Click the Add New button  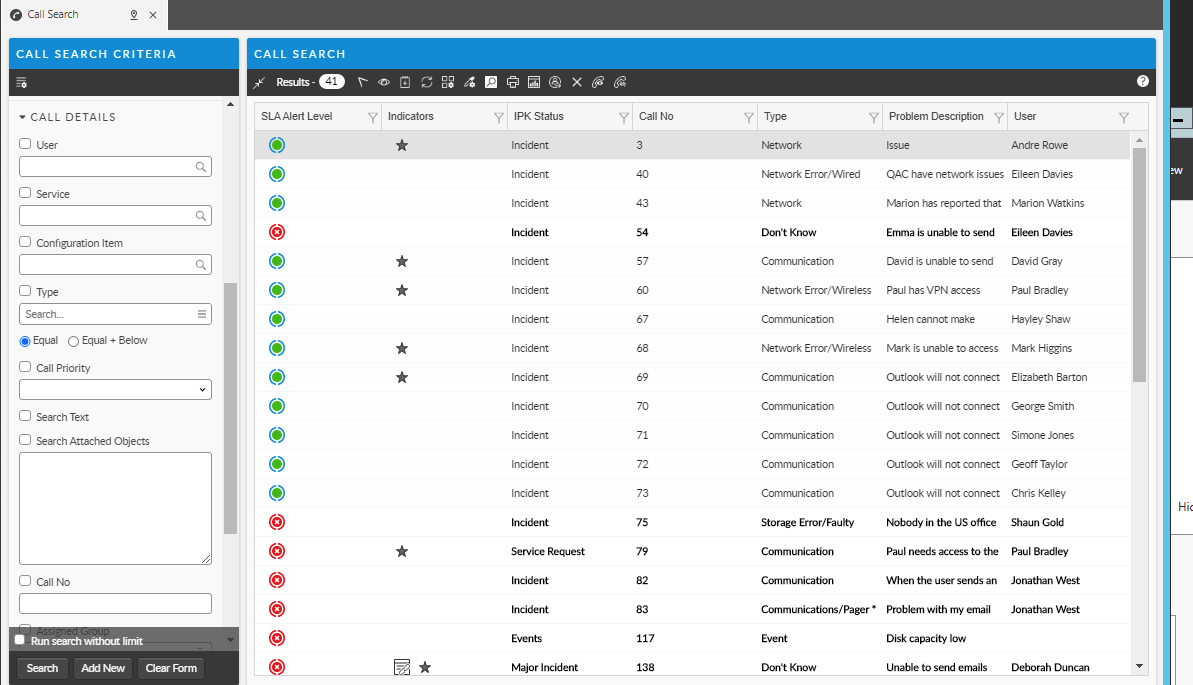103,668
